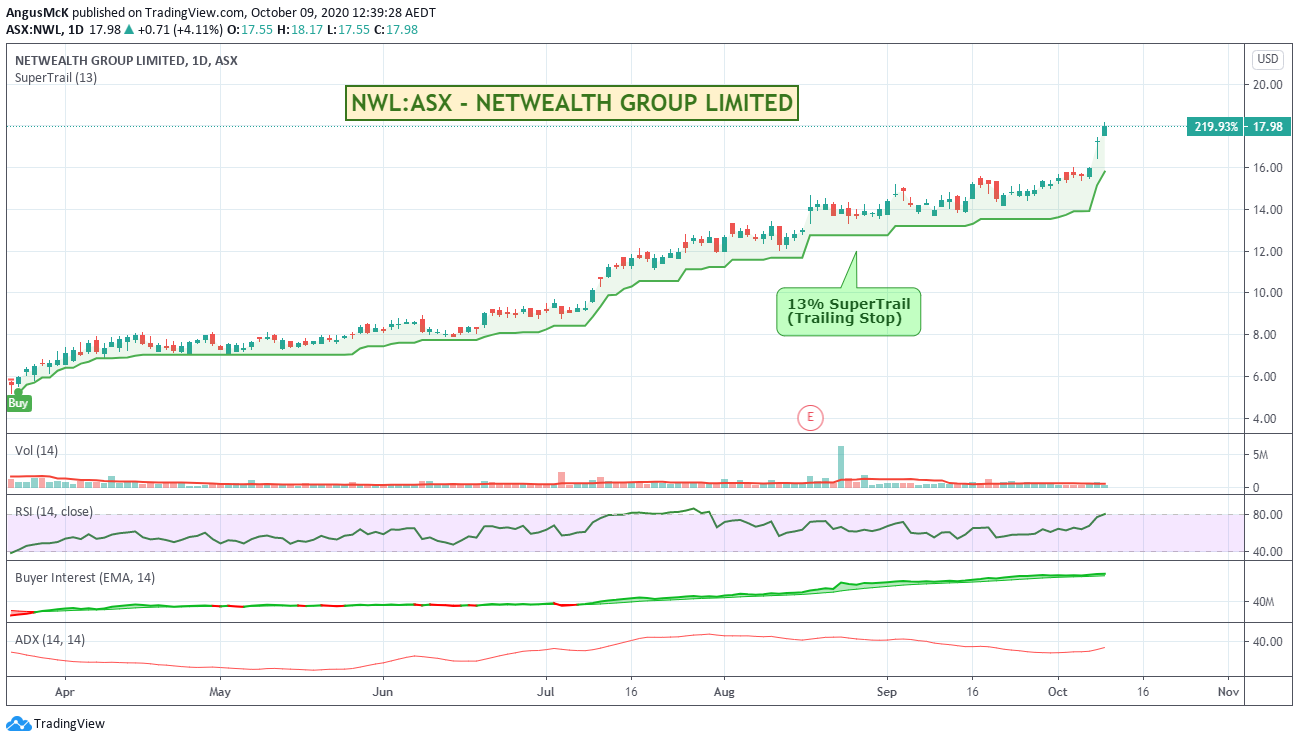Click the ASX:NWL, 1D symbol text
This screenshot has height=742, width=1299.
click(x=45, y=29)
